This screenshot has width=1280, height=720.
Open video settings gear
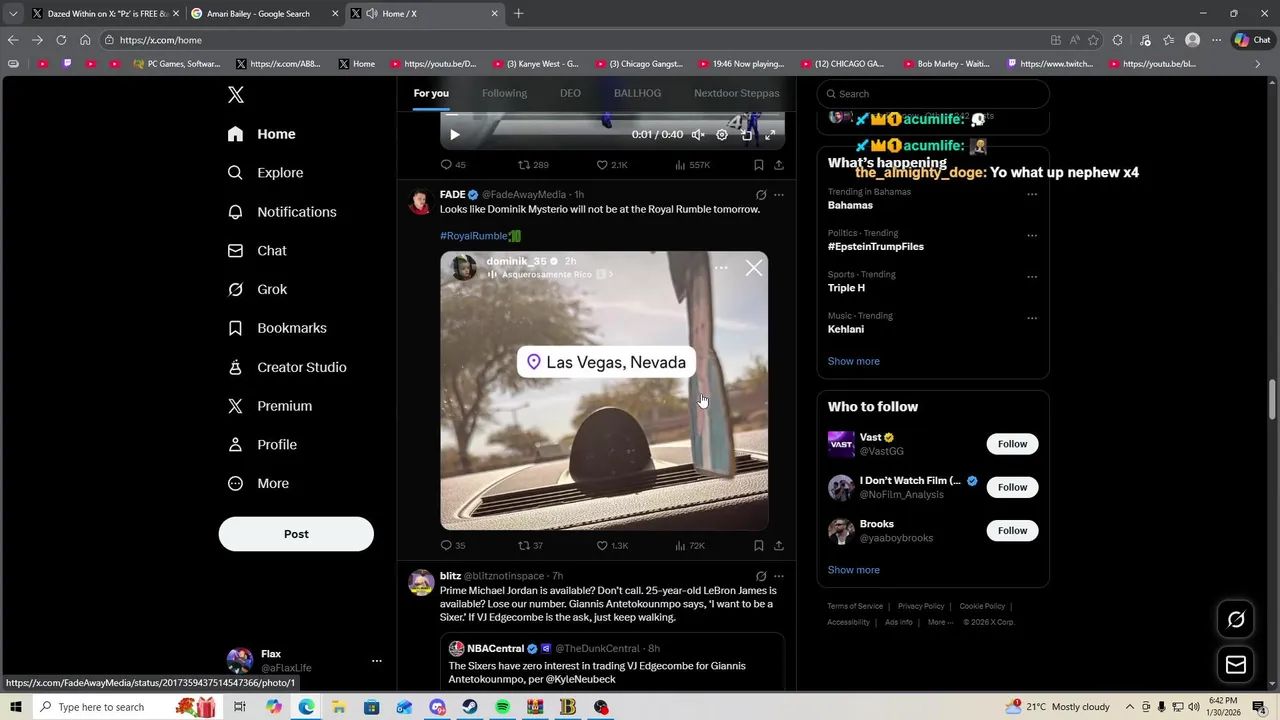[x=722, y=135]
